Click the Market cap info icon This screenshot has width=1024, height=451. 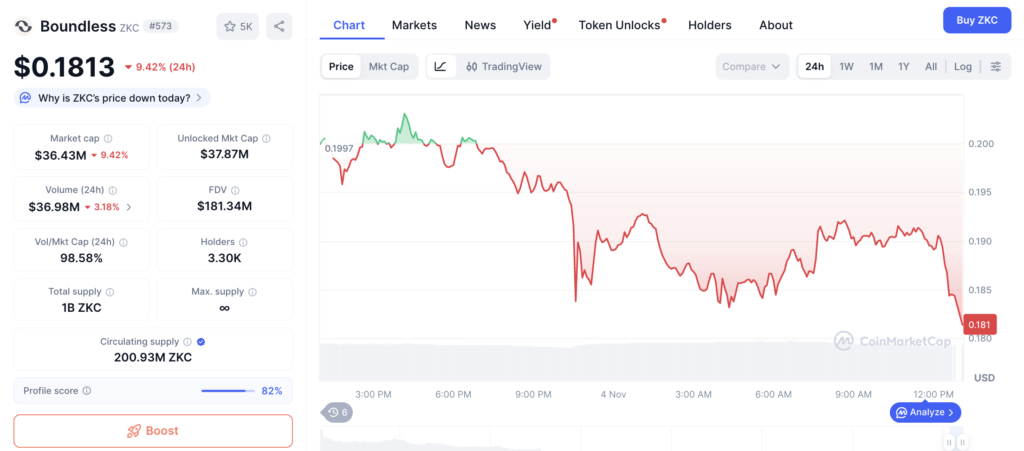click(108, 139)
